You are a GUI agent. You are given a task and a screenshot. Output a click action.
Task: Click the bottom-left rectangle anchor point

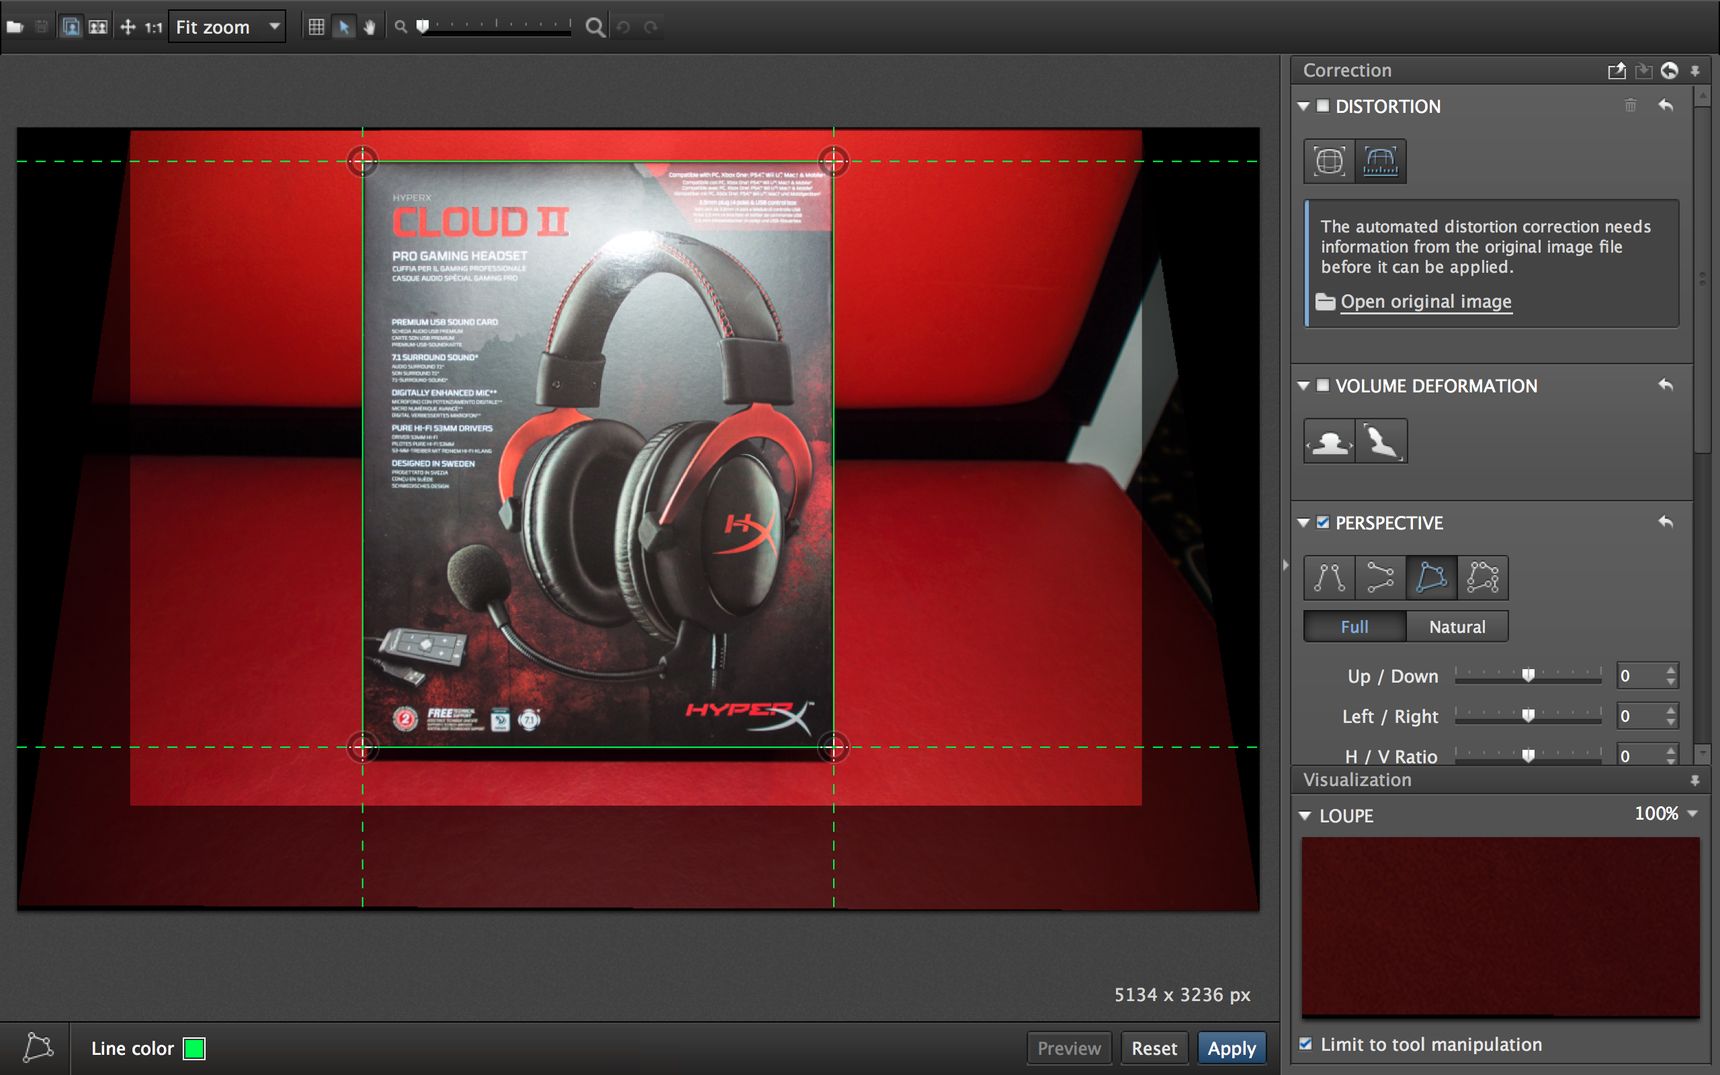362,746
